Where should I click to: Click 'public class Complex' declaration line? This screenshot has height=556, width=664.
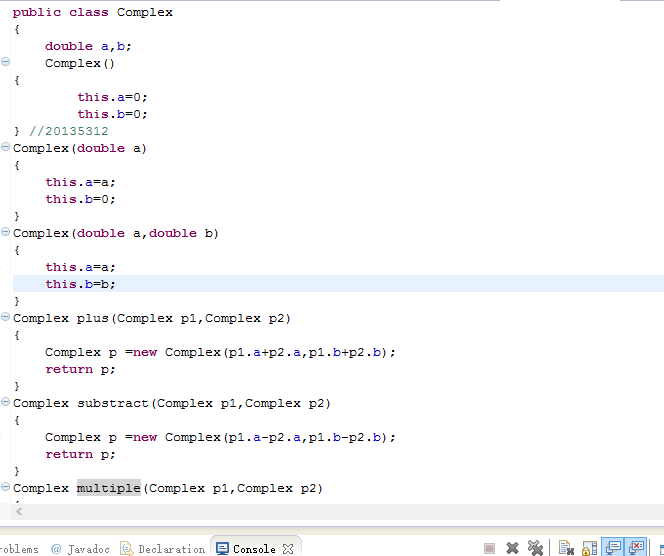coord(93,12)
